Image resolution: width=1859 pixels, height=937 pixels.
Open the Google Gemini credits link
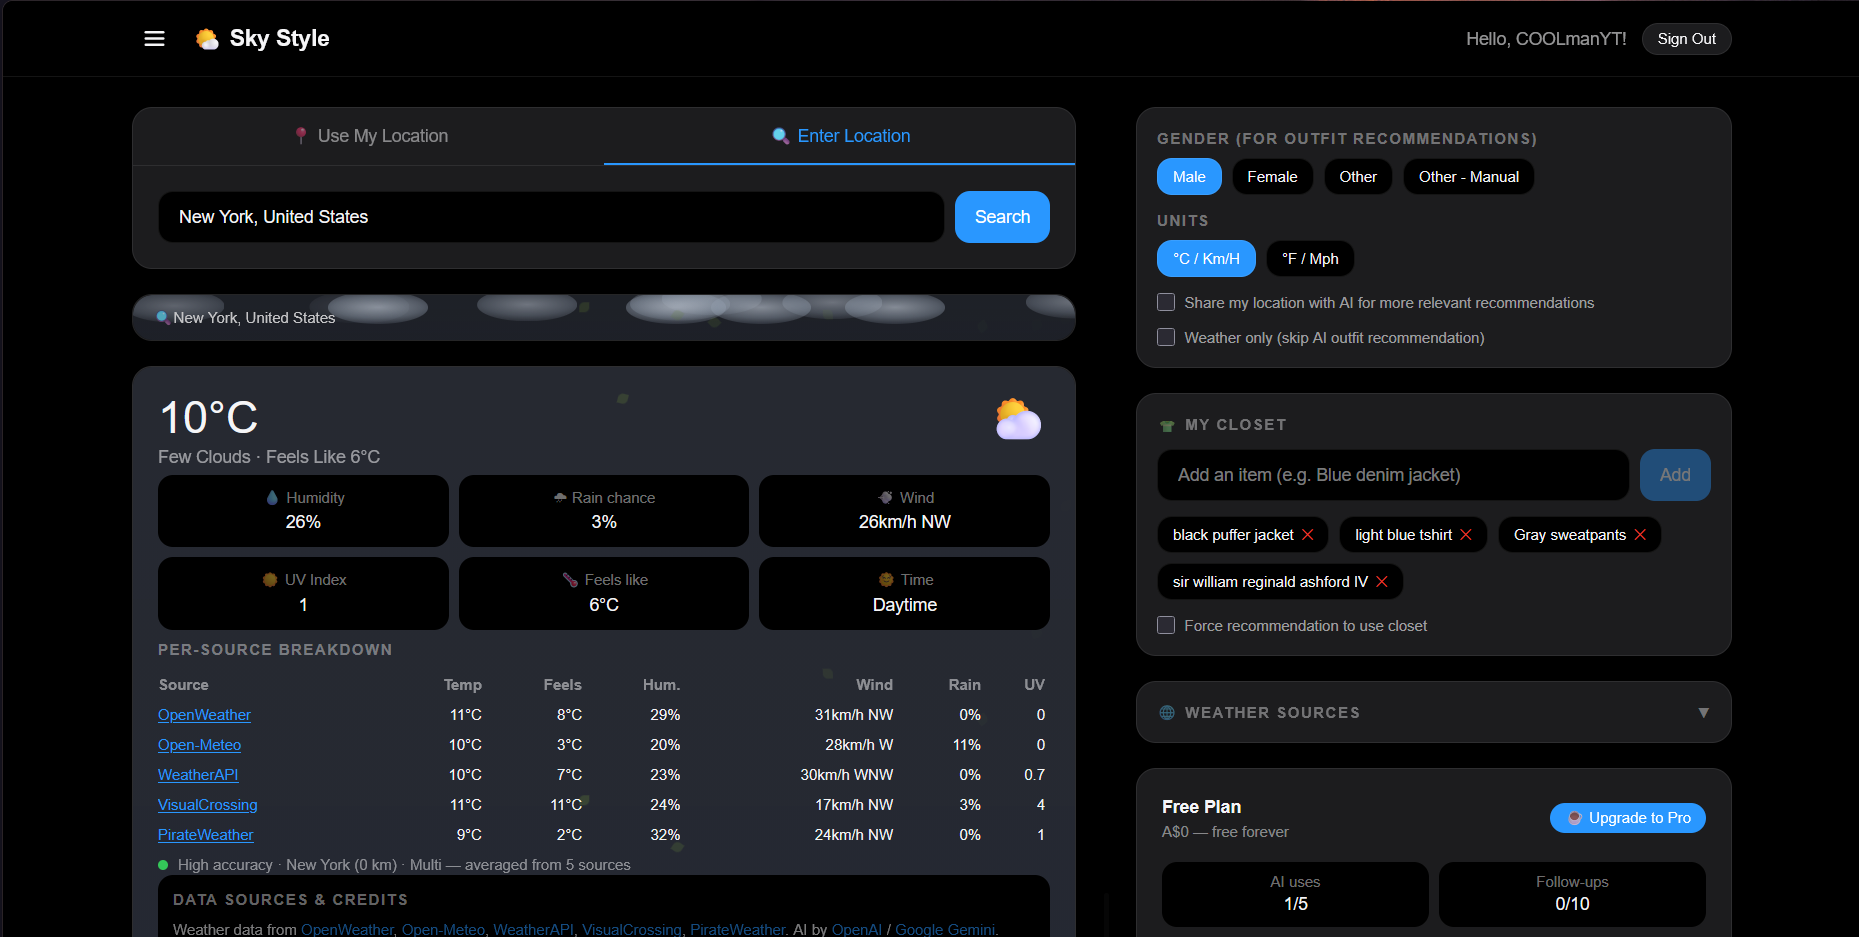point(945,929)
